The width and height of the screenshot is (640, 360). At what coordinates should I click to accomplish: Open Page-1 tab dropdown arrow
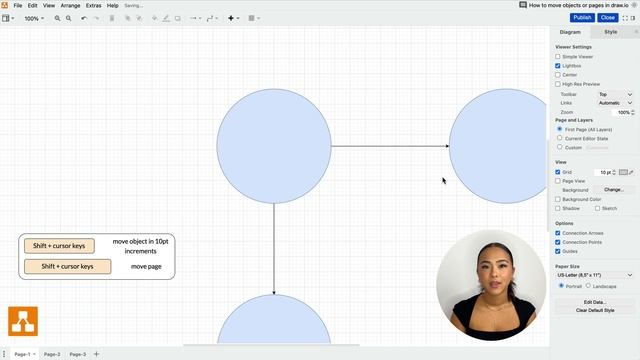tap(34, 354)
